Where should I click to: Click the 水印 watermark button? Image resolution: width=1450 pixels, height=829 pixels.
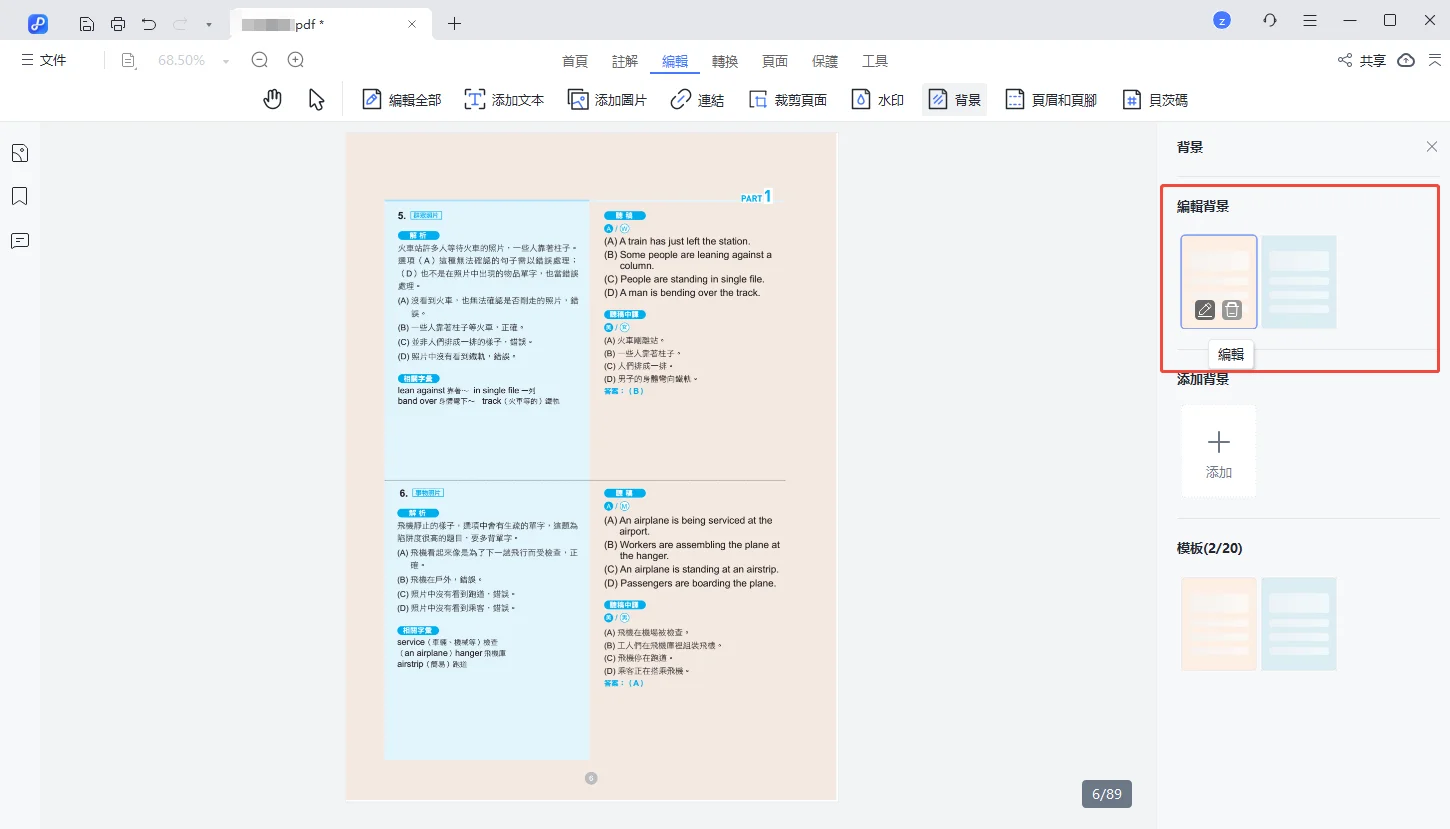(878, 100)
